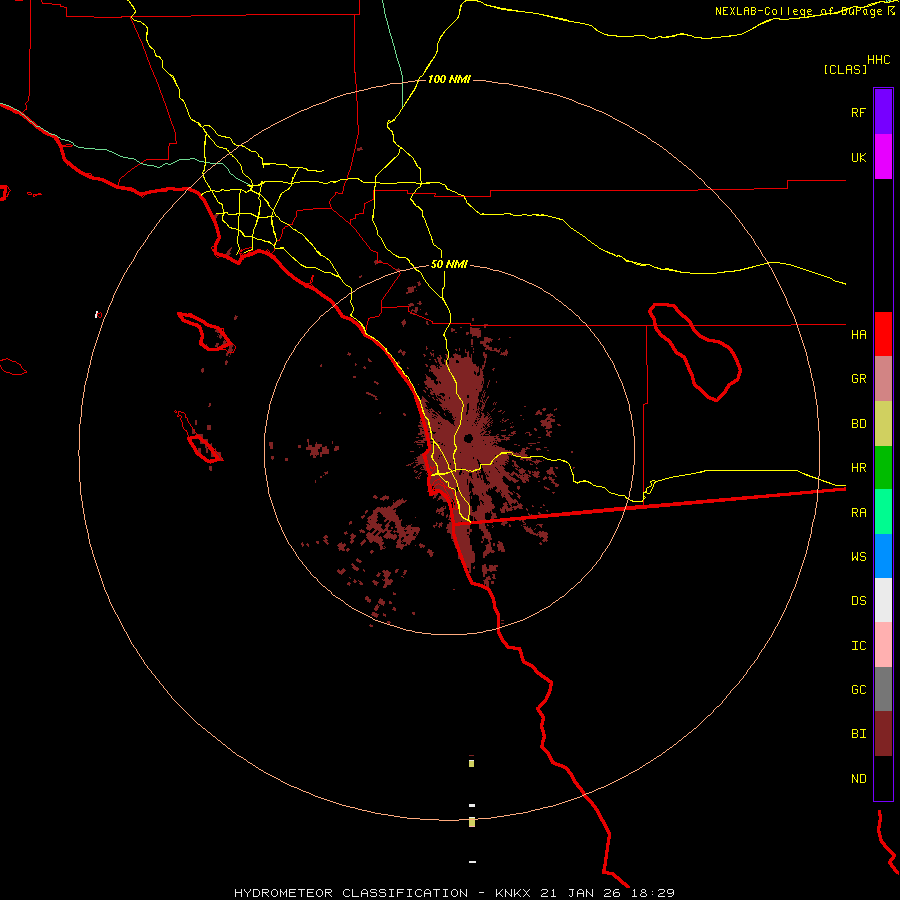Screen dimensions: 900x900
Task: Click the "DS" legend label
Action: click(858, 601)
